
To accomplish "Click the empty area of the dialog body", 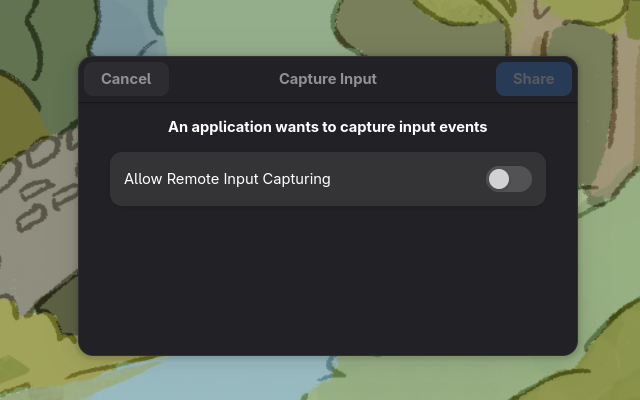I will (327, 280).
